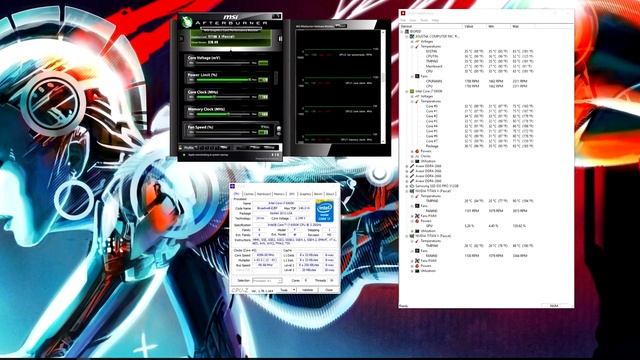640x360 pixels.
Task: Click the Intel Core i7 logo in CPU-Z
Action: [324, 211]
